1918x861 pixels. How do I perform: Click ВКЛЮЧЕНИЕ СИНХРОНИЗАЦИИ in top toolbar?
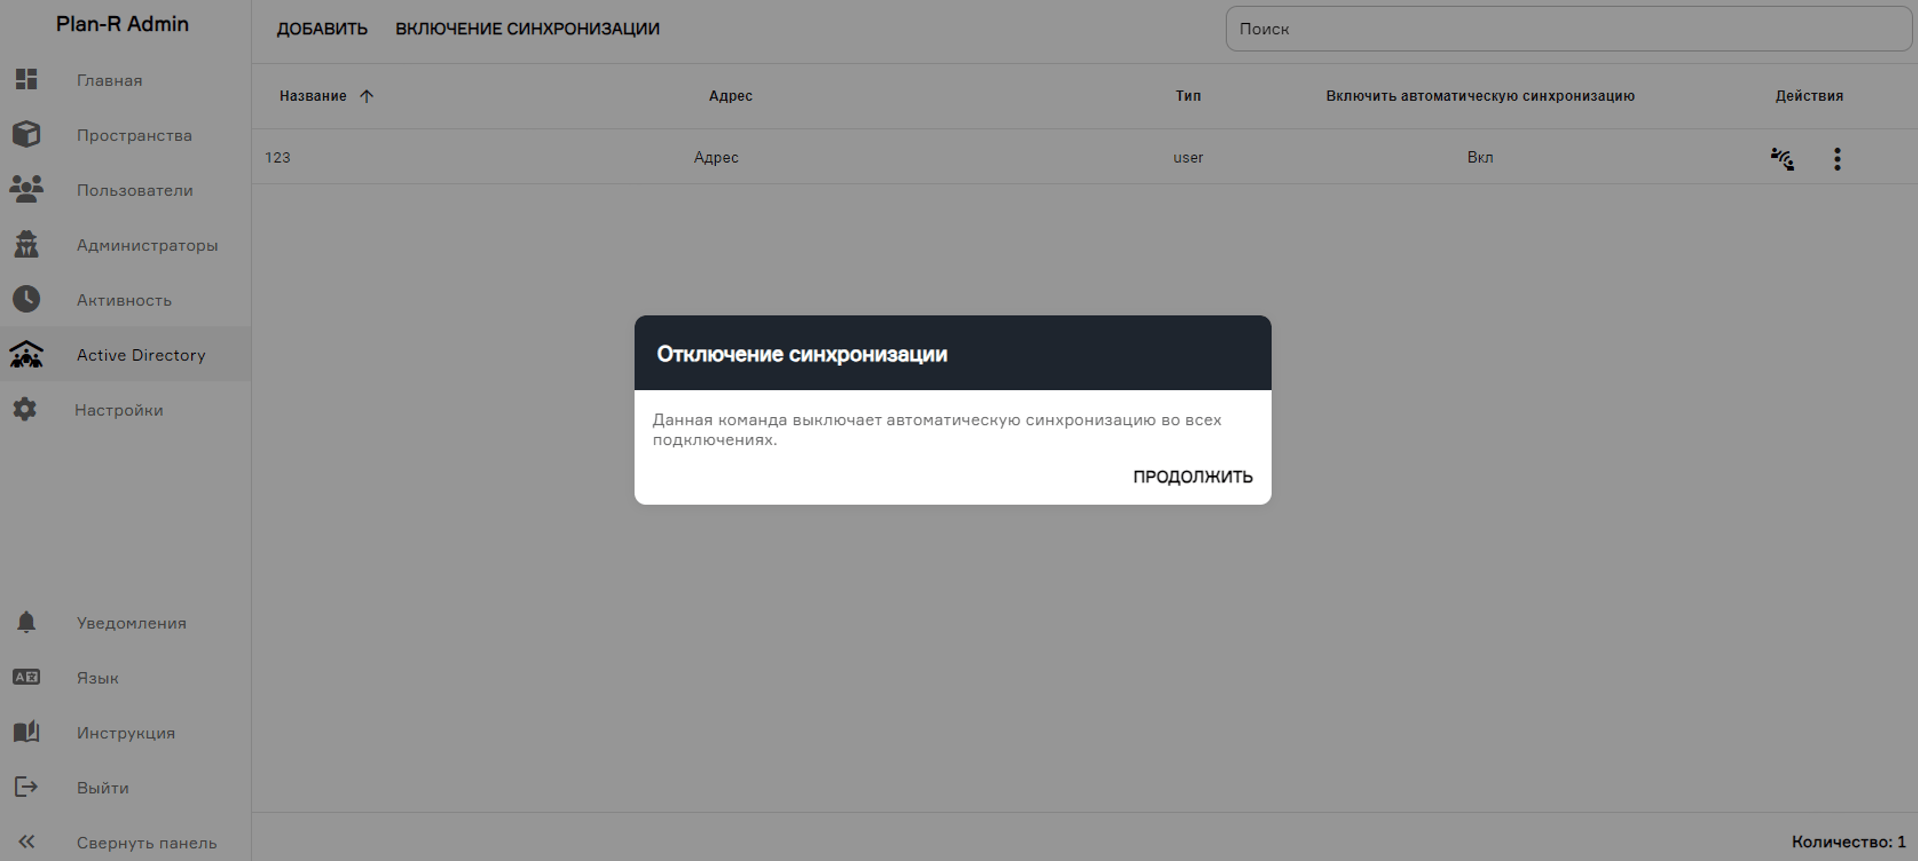(527, 29)
